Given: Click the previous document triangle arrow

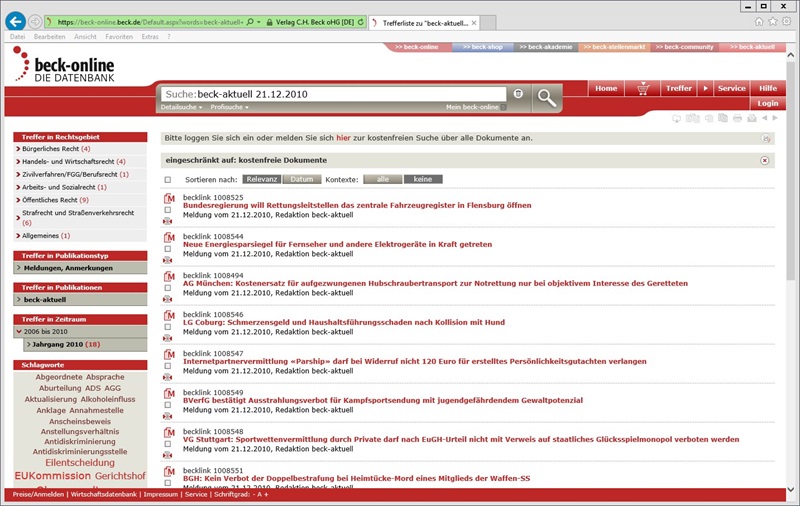Looking at the screenshot, I should [764, 118].
